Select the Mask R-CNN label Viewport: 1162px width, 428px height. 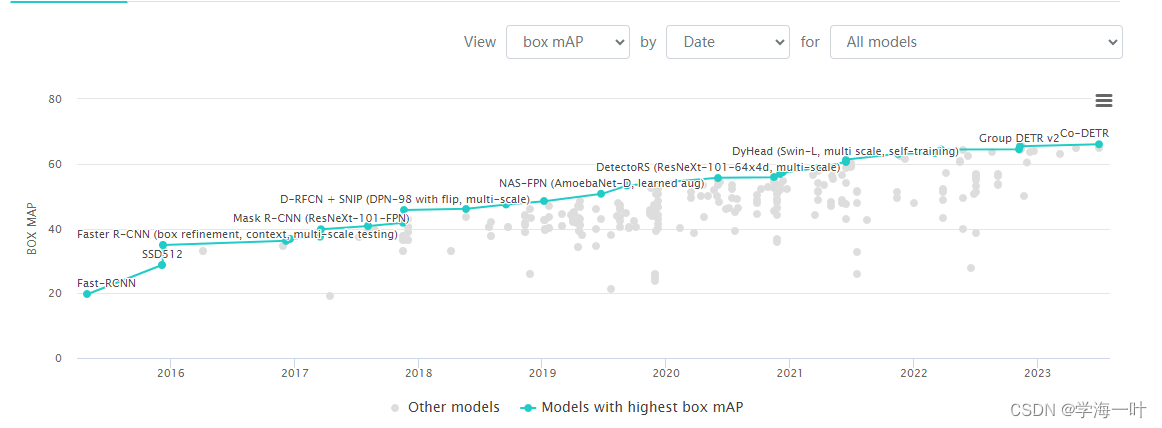[321, 218]
